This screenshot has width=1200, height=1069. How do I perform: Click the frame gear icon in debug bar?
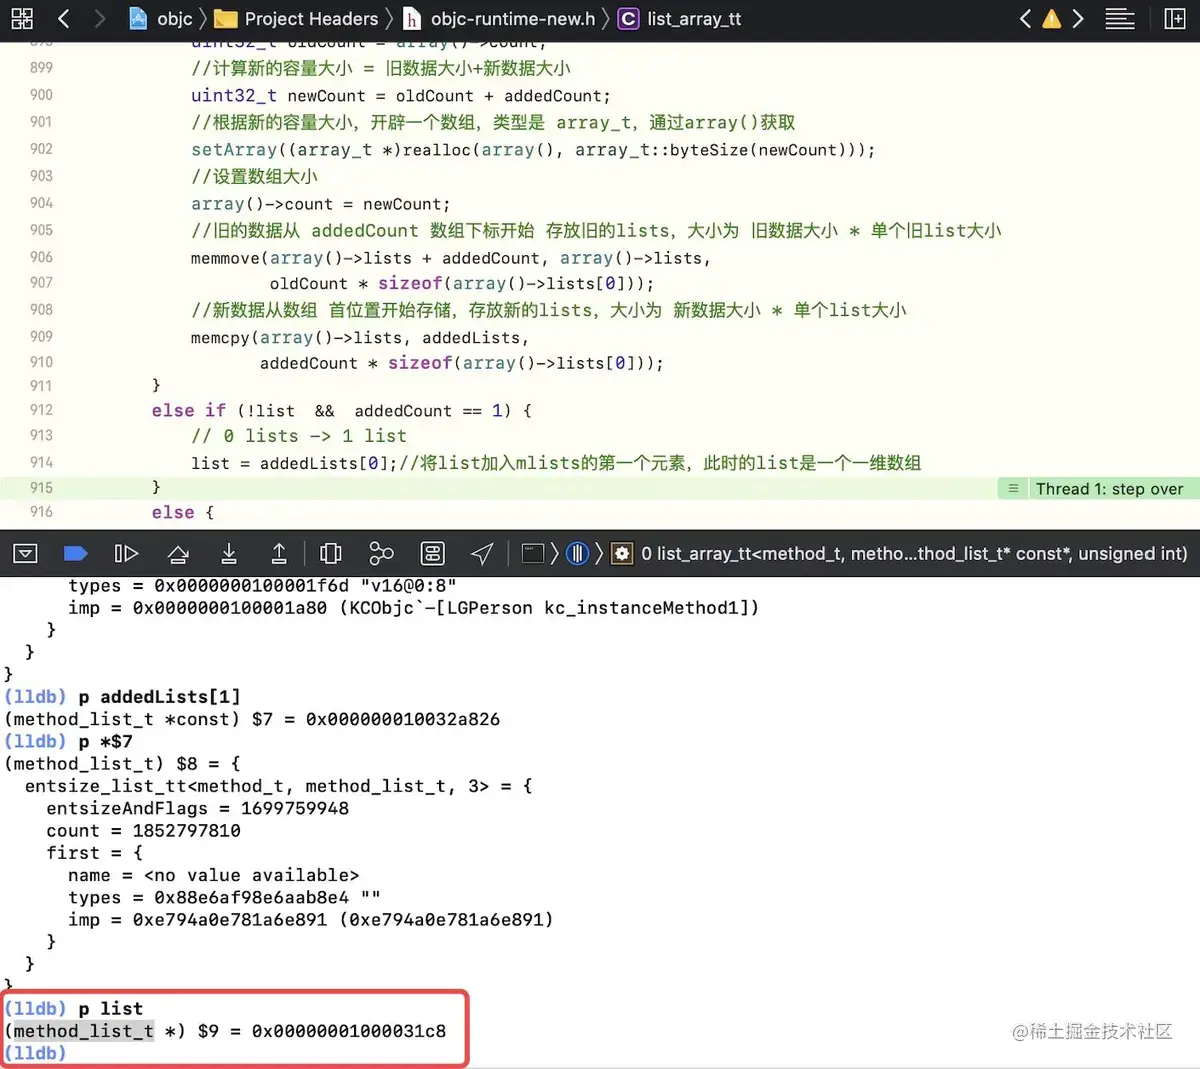pyautogui.click(x=622, y=553)
